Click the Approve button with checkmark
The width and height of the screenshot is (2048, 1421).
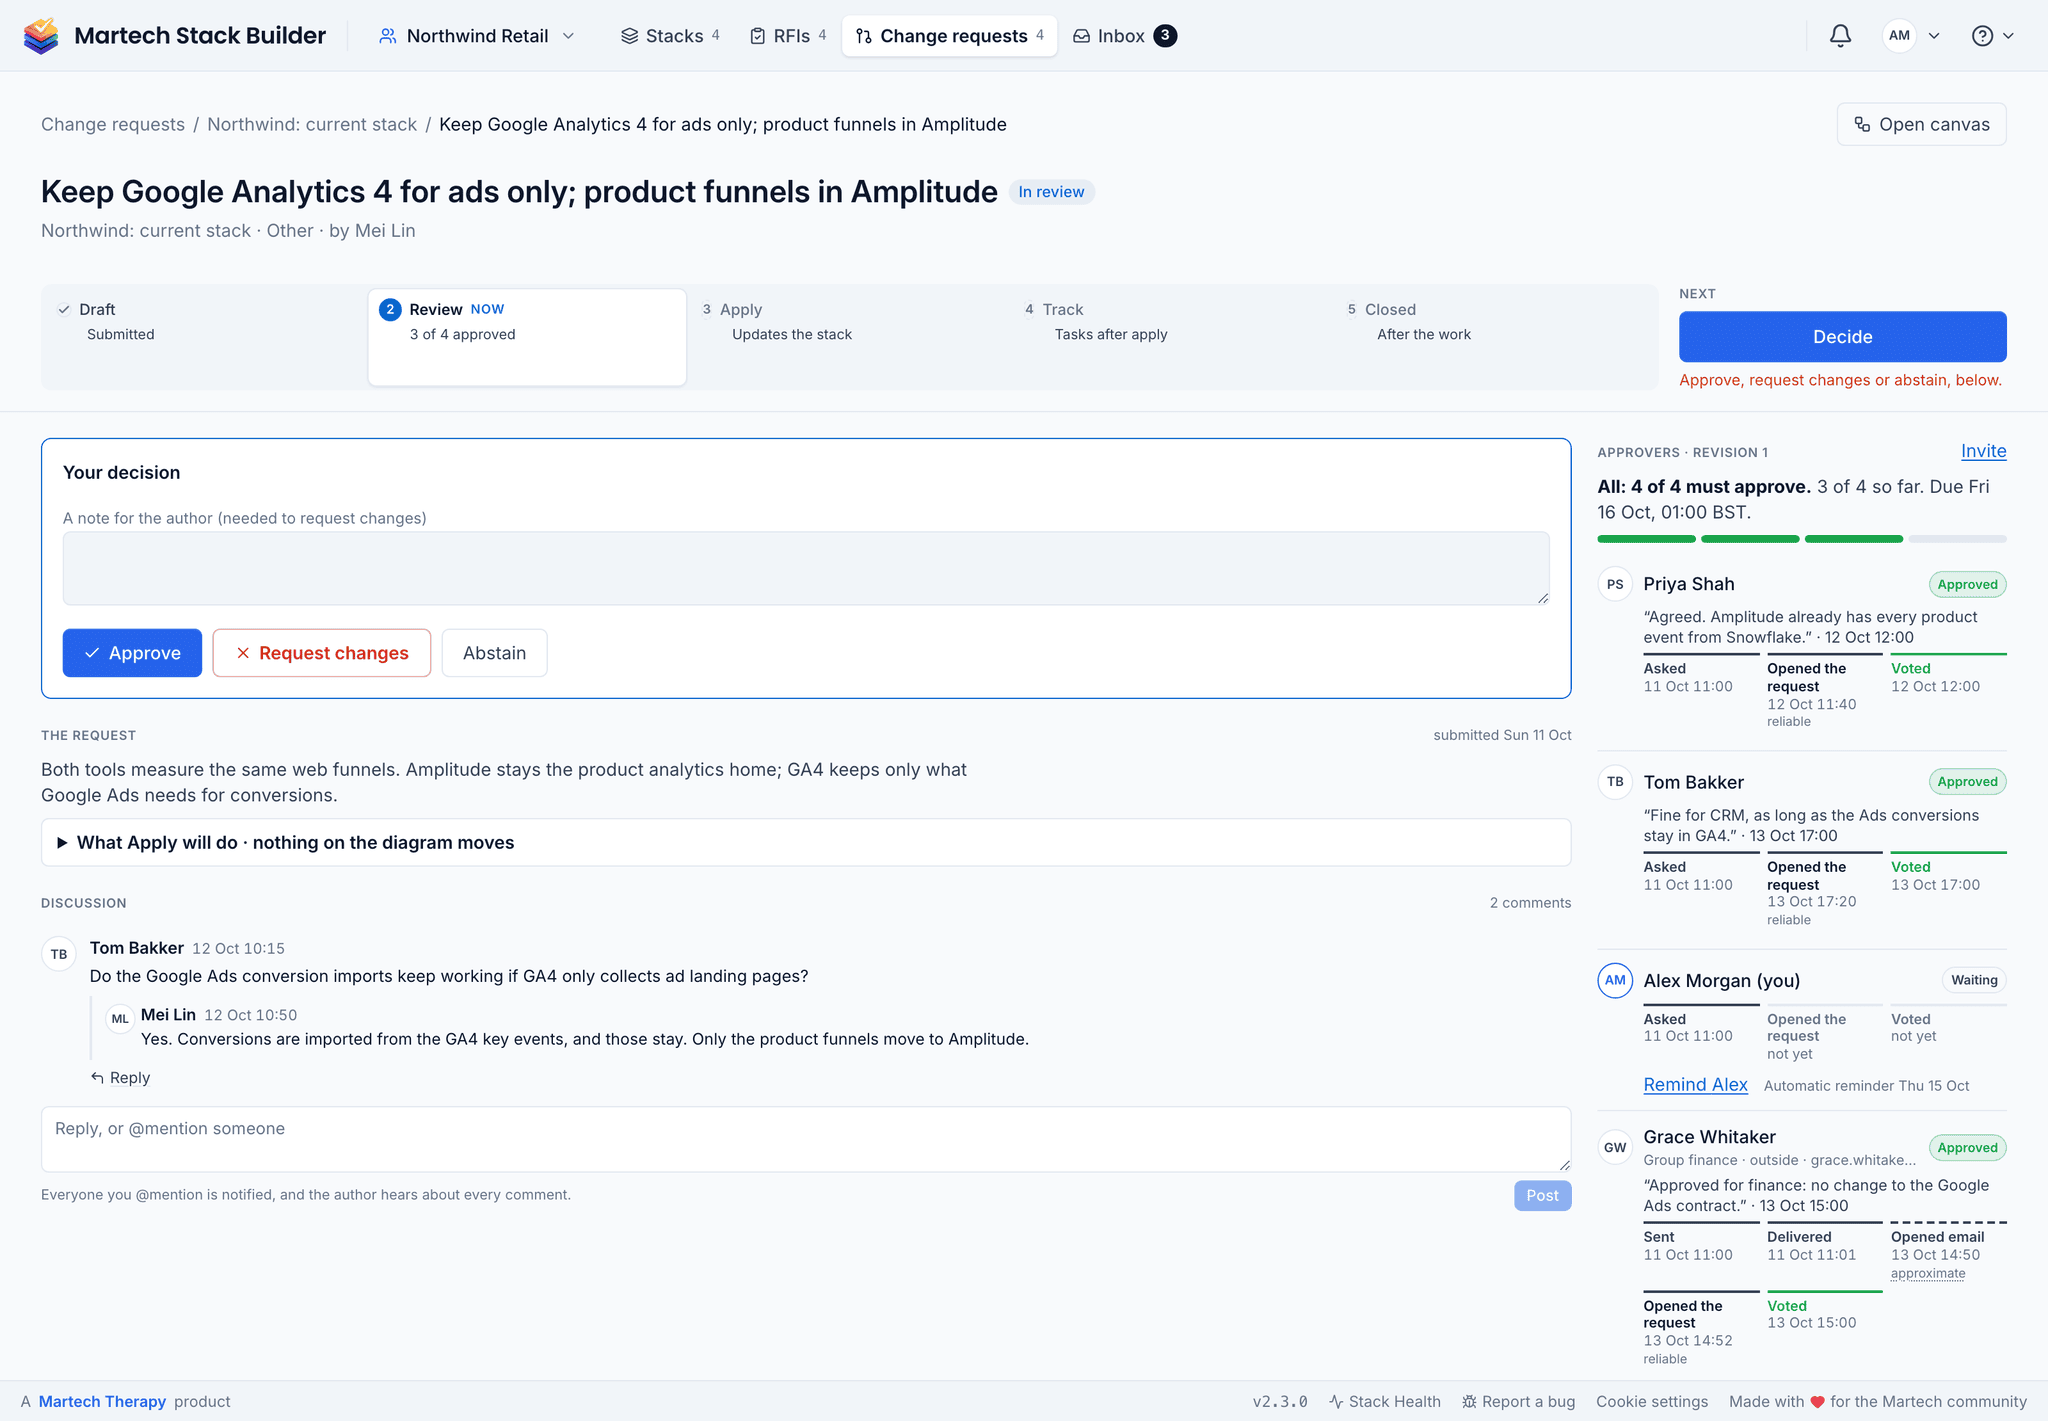click(x=132, y=653)
